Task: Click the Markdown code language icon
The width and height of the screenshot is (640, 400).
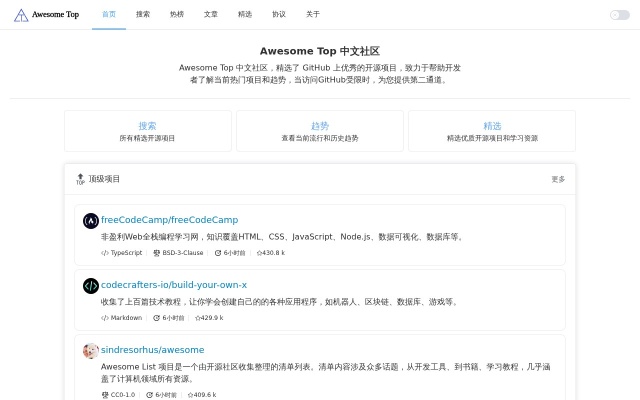Action: coord(105,318)
